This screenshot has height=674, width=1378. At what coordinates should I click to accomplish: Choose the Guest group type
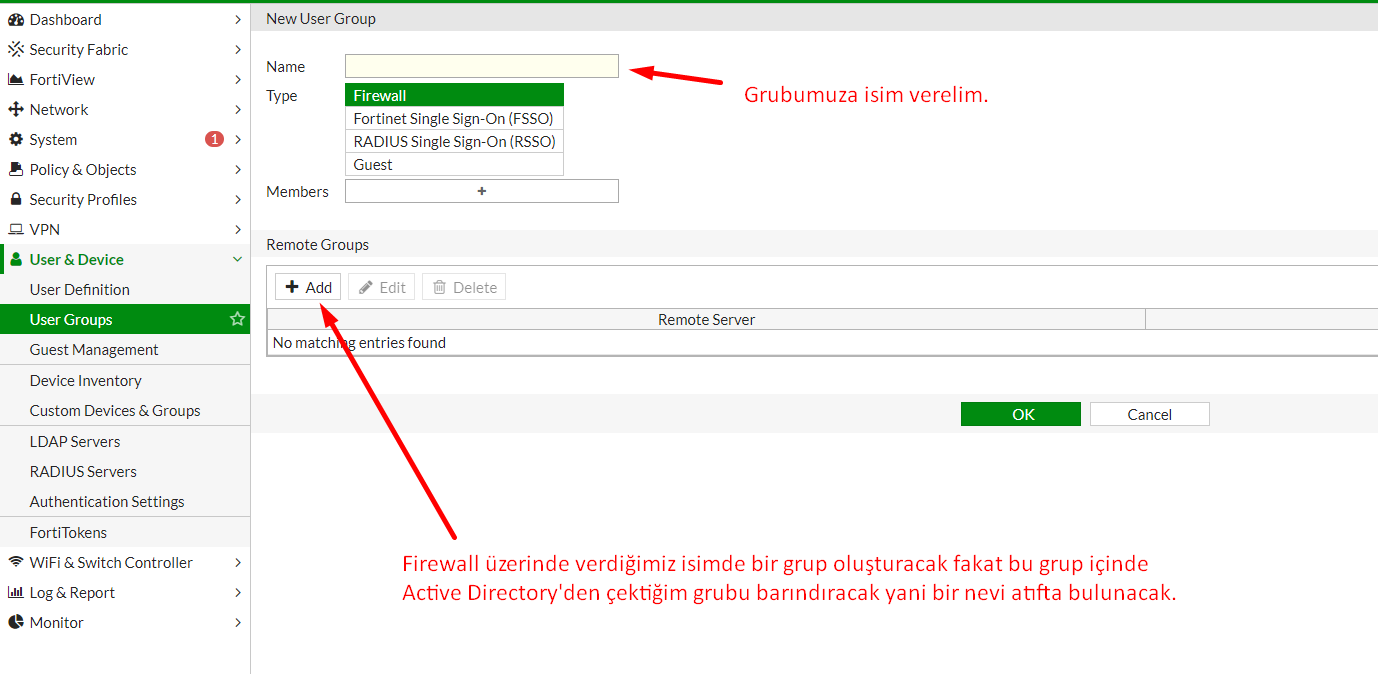pyautogui.click(x=454, y=164)
